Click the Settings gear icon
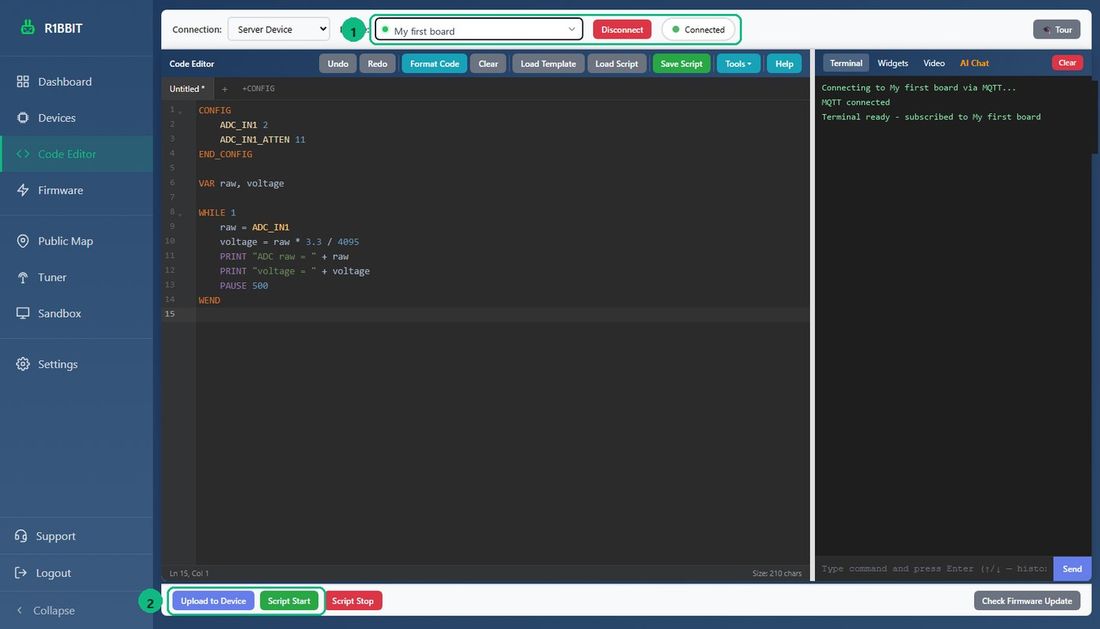The height and width of the screenshot is (629, 1100). point(22,364)
